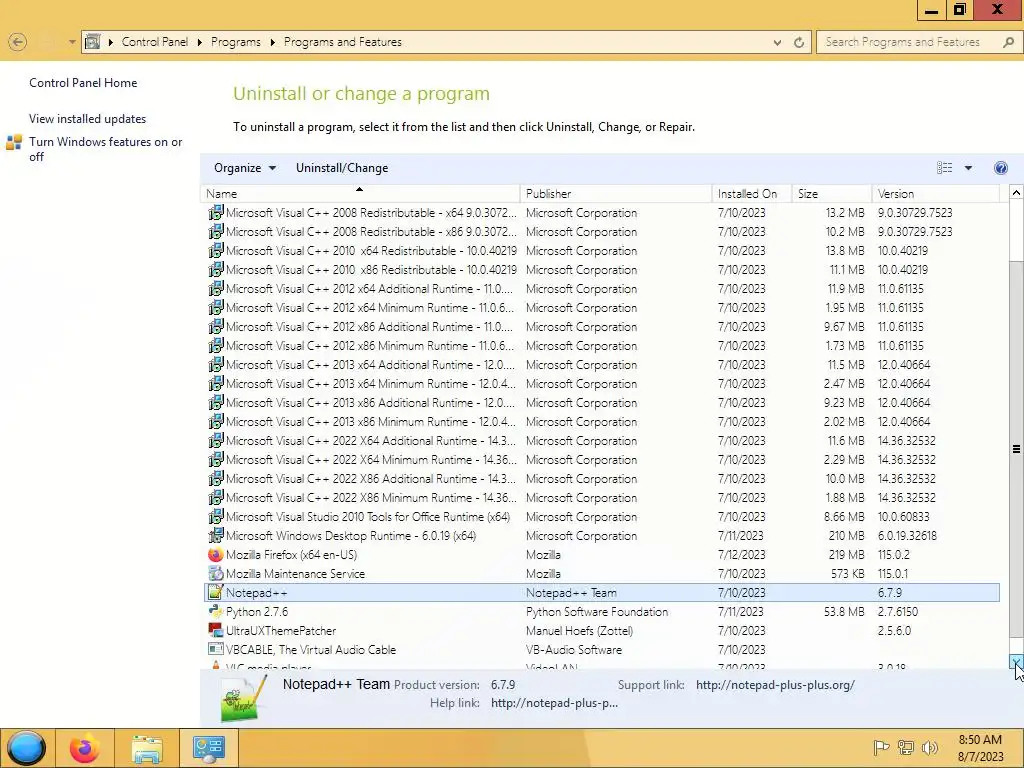Click the network tray icon

point(906,747)
